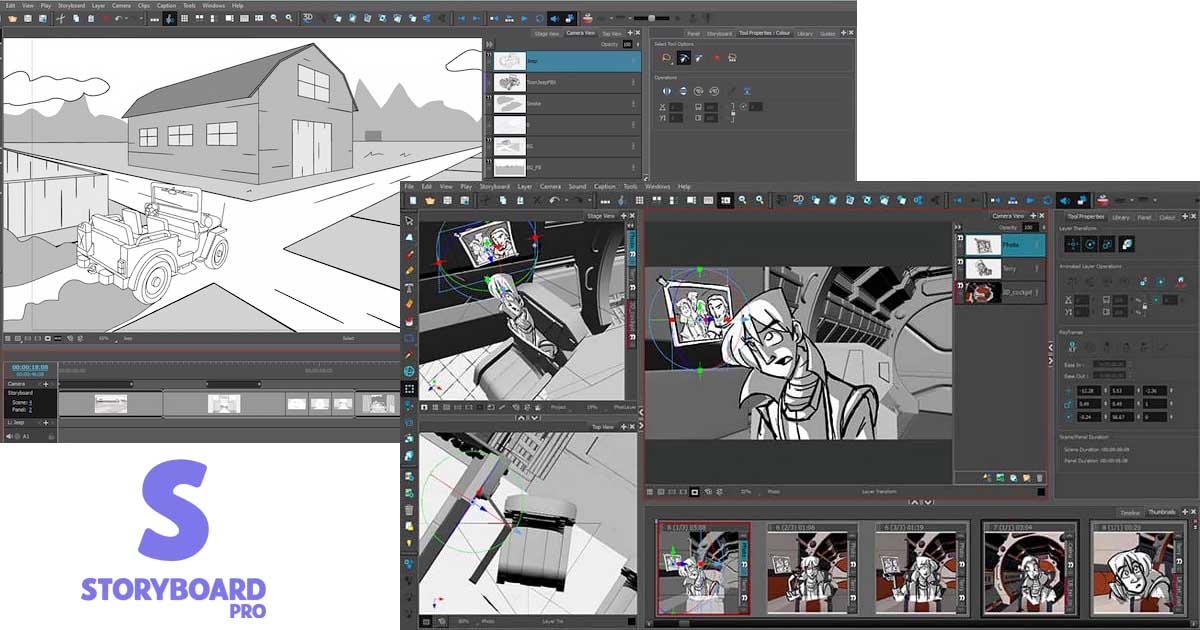Switch to the Guides tab in back window

[827, 33]
